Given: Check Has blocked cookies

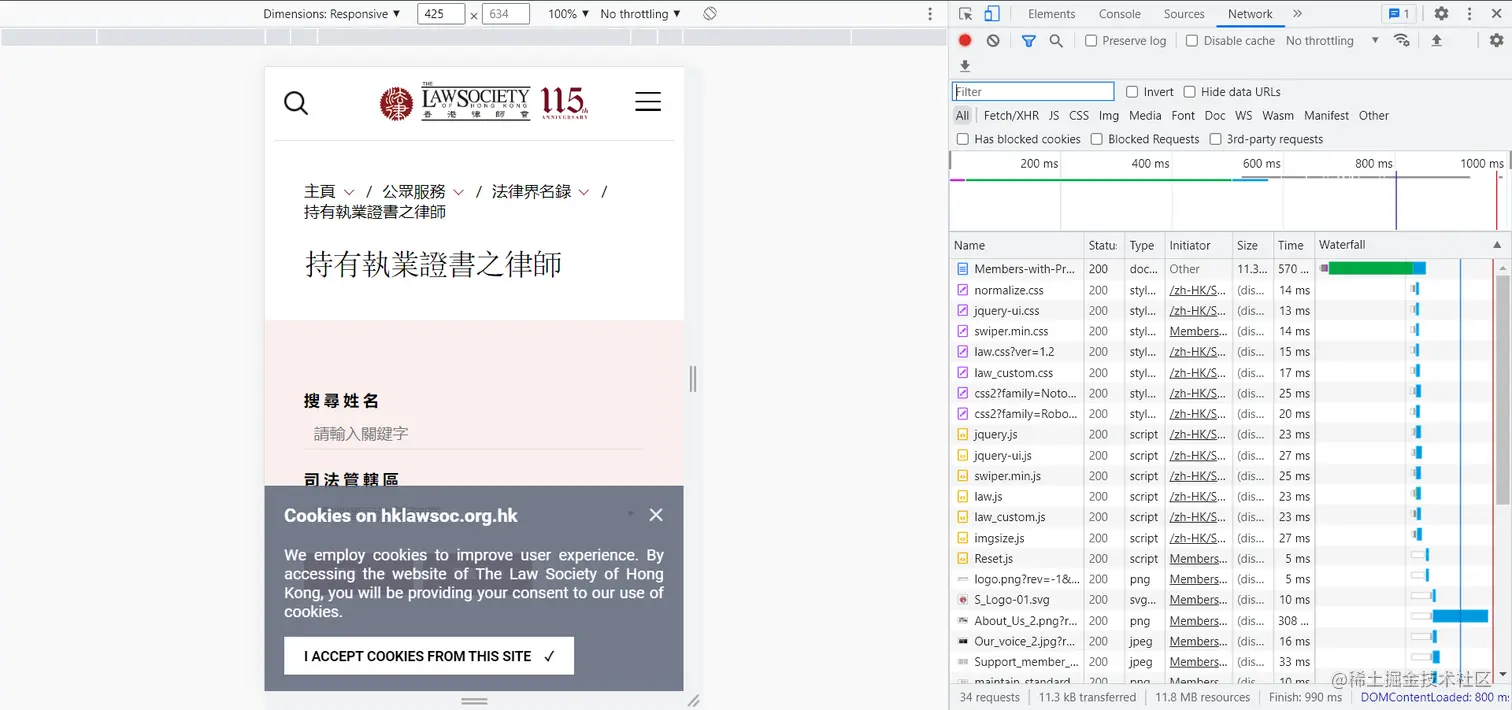Looking at the screenshot, I should point(963,140).
